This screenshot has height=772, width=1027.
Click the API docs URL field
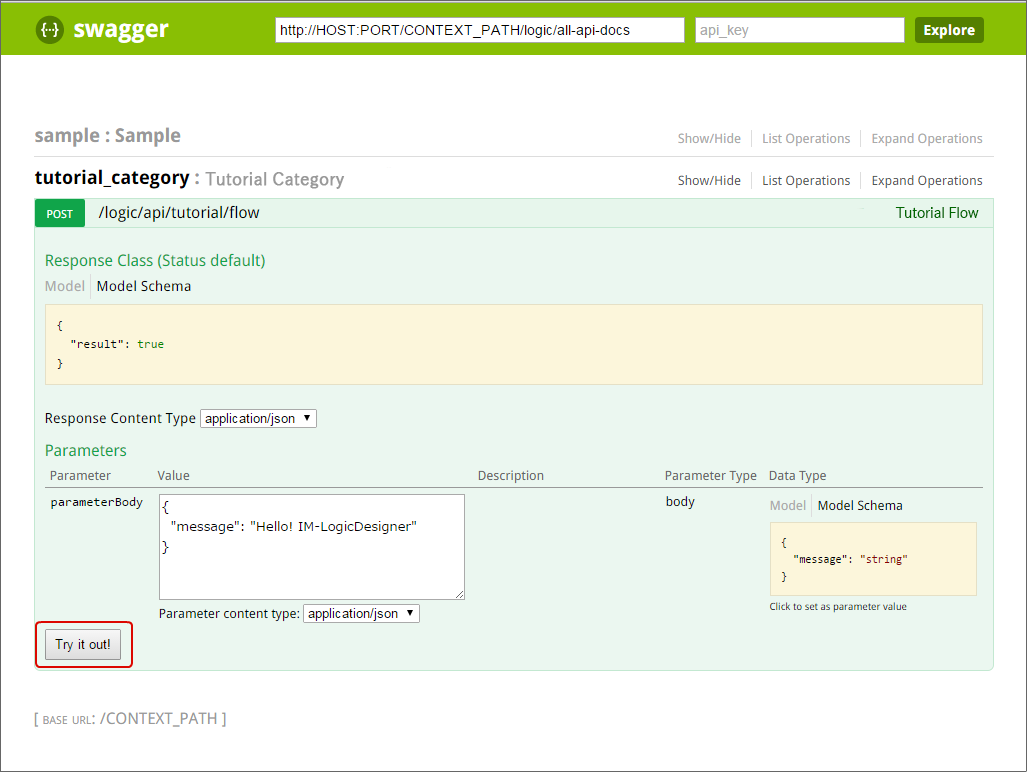coord(479,30)
